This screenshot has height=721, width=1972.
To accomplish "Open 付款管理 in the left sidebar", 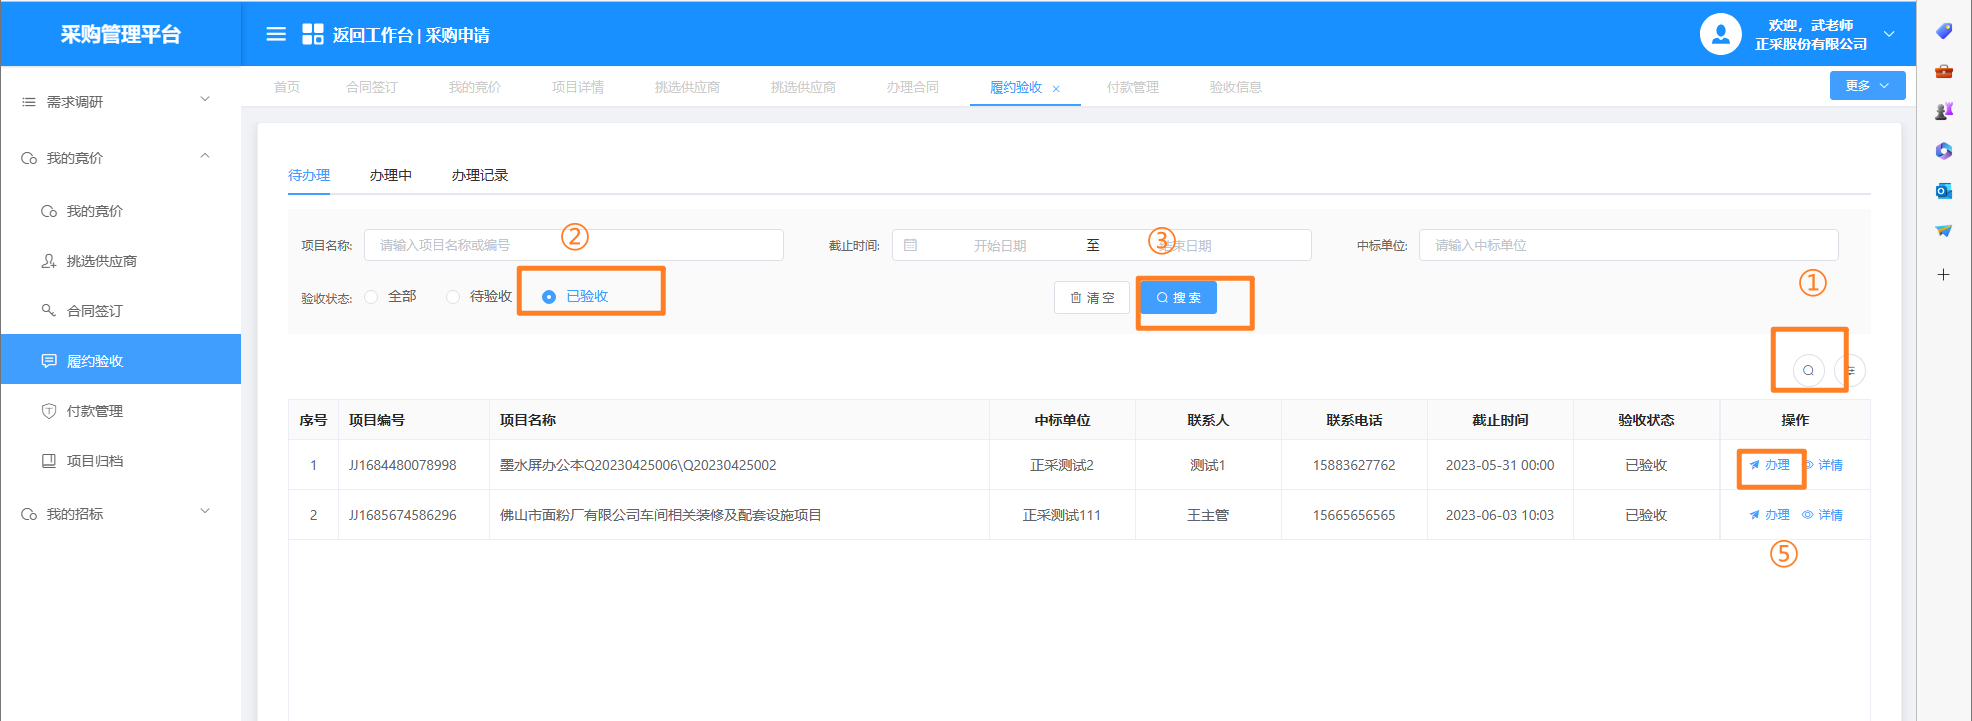I will (95, 411).
